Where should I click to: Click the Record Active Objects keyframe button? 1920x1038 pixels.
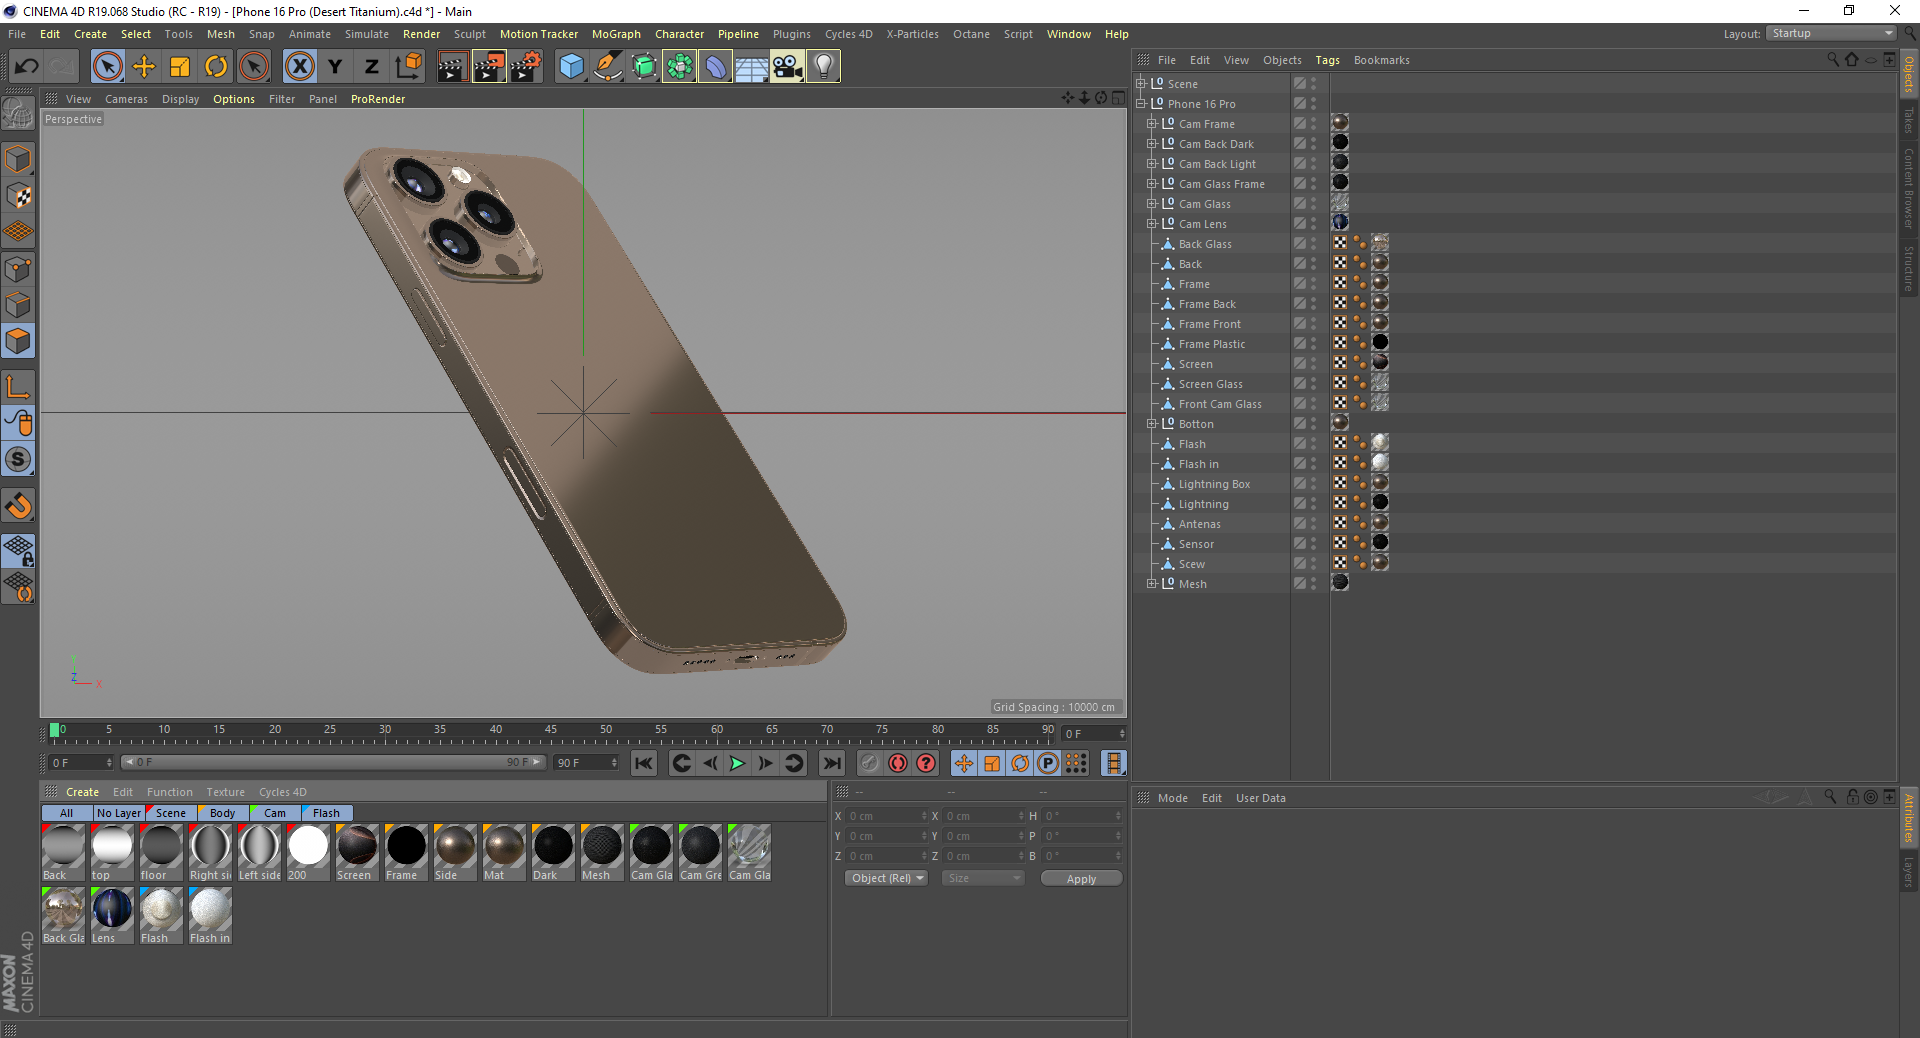click(x=898, y=763)
